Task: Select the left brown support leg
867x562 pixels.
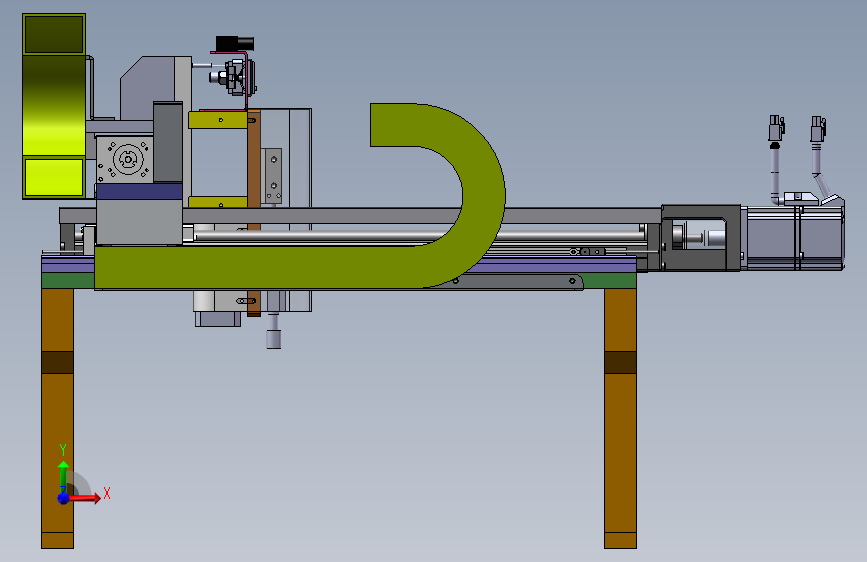Action: 58,418
